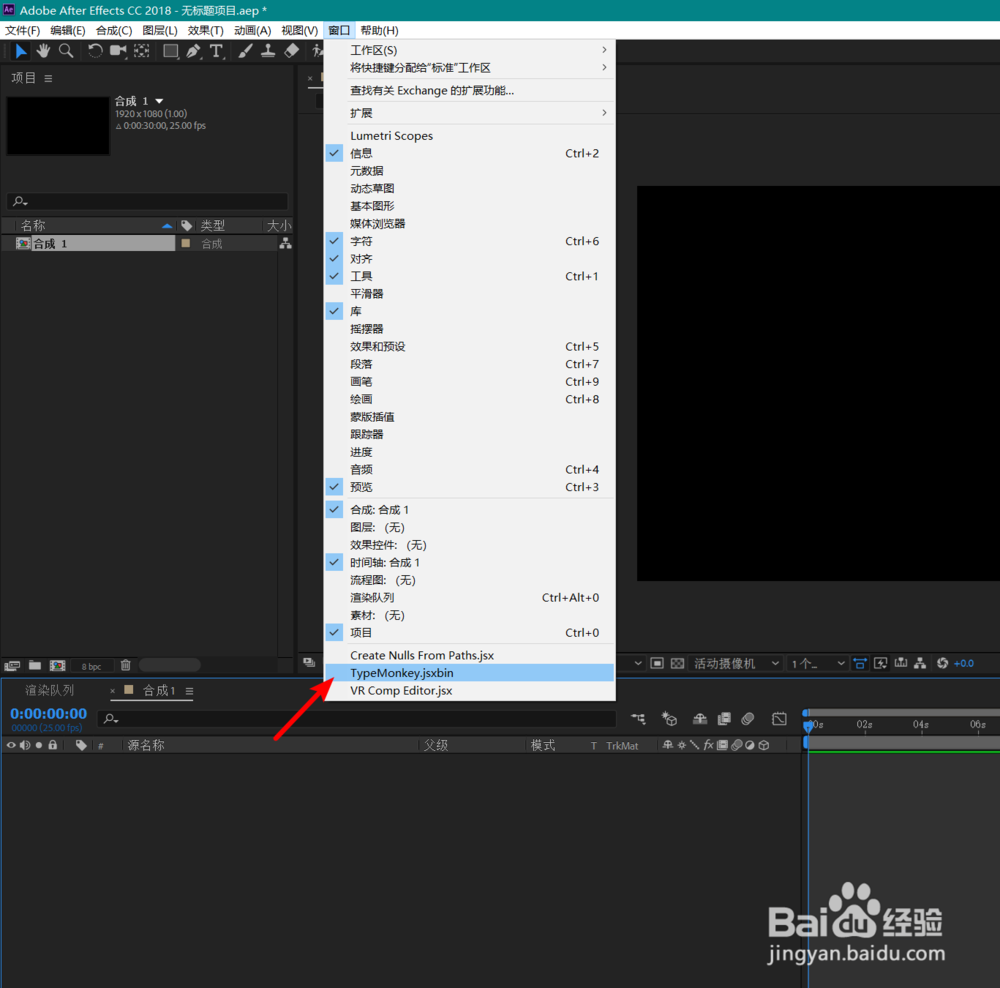Select the Zoom magnifier tool
1000x988 pixels.
coord(66,51)
